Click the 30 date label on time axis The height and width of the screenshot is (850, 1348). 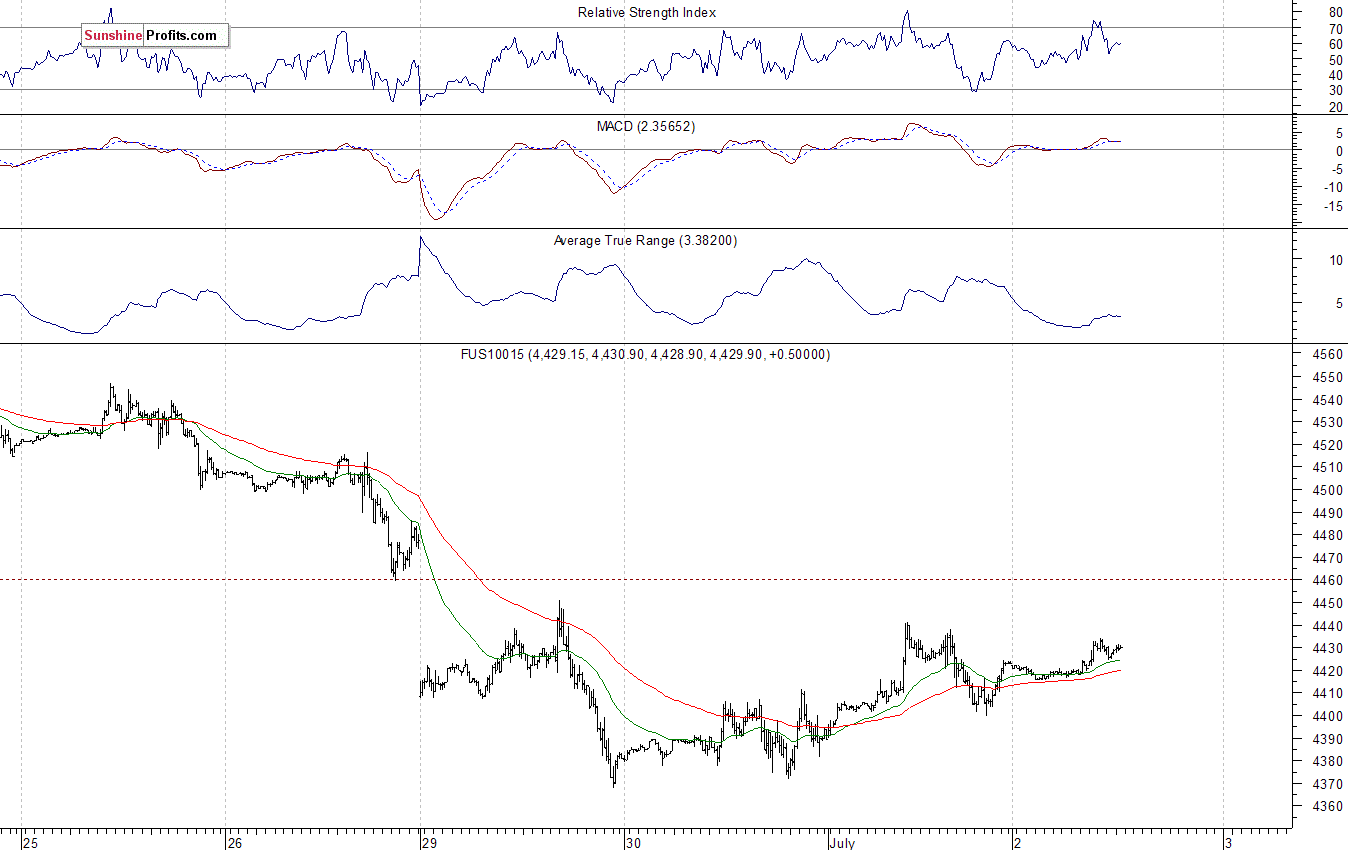633,843
